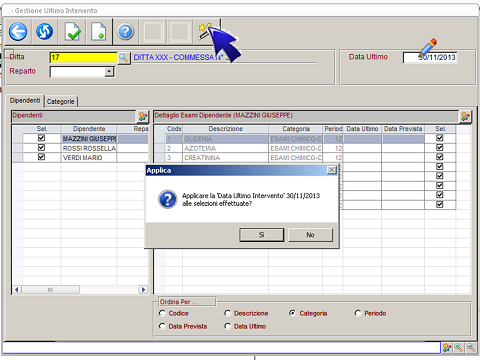Select Categoria sort radio button
The image size is (480, 360).
coord(292,313)
